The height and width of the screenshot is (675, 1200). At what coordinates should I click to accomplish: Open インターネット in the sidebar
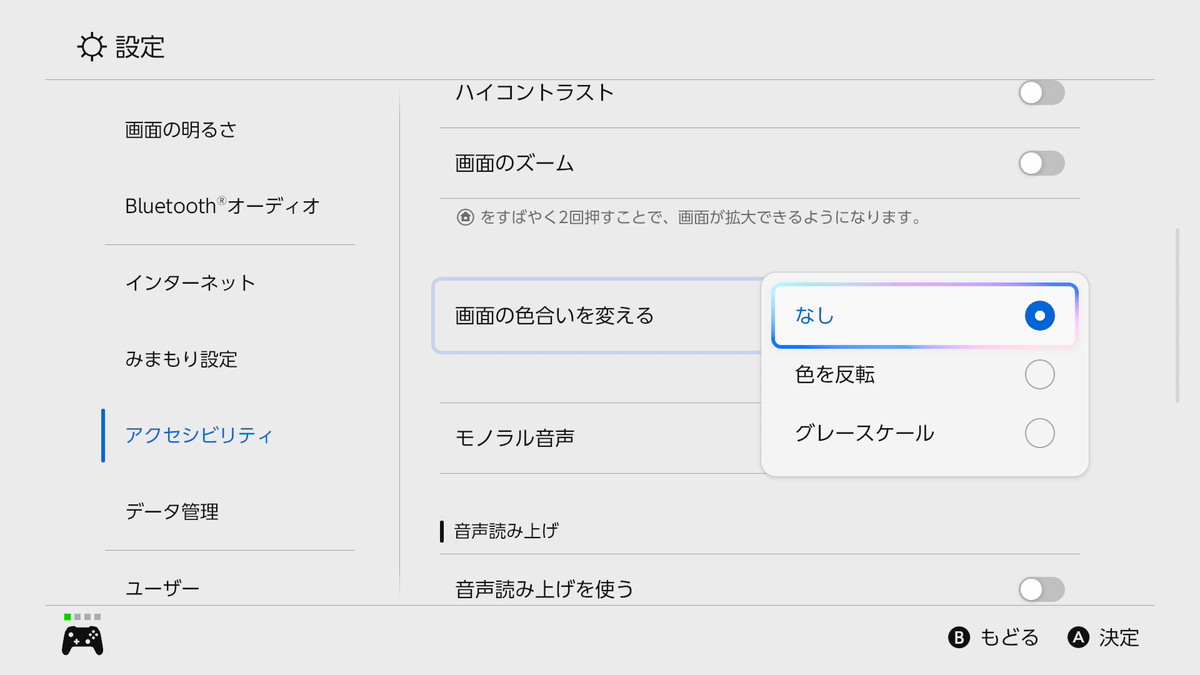tap(190, 283)
